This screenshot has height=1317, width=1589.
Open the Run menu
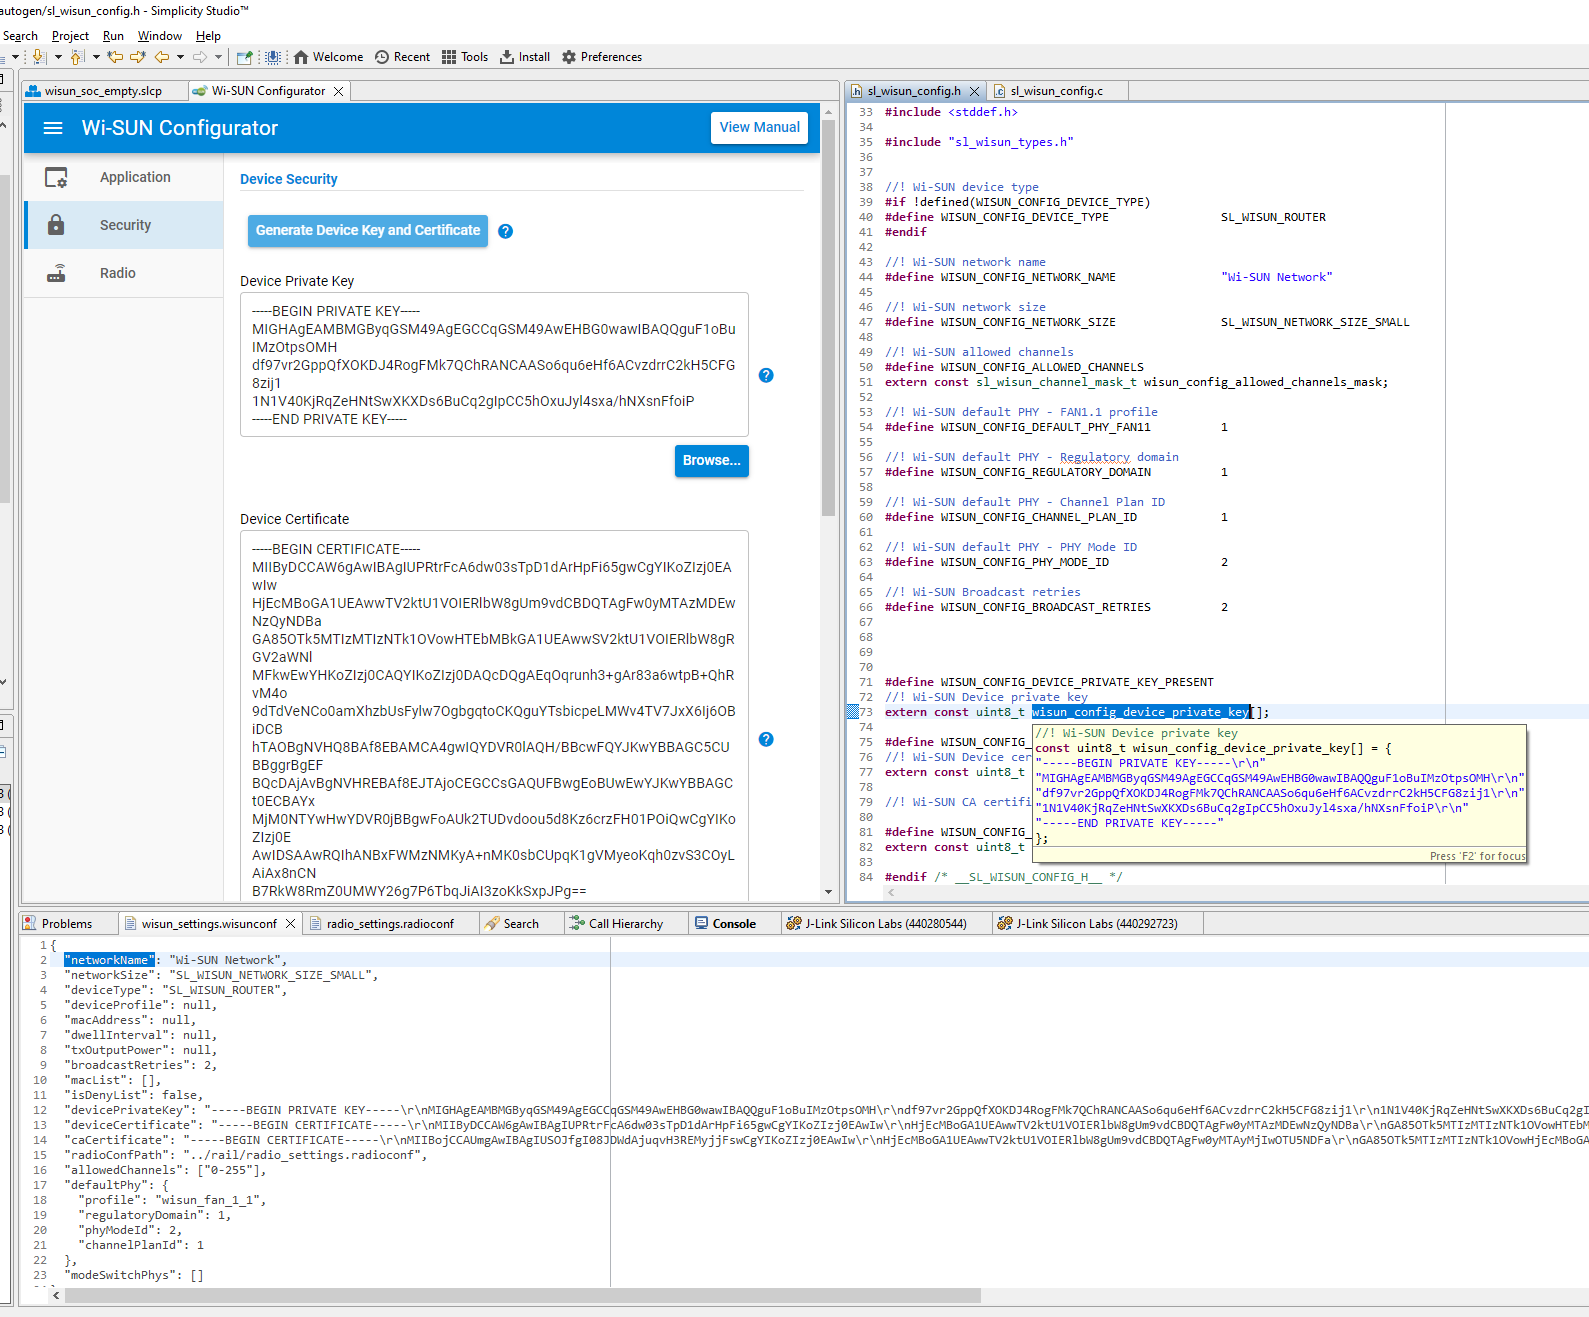point(113,36)
